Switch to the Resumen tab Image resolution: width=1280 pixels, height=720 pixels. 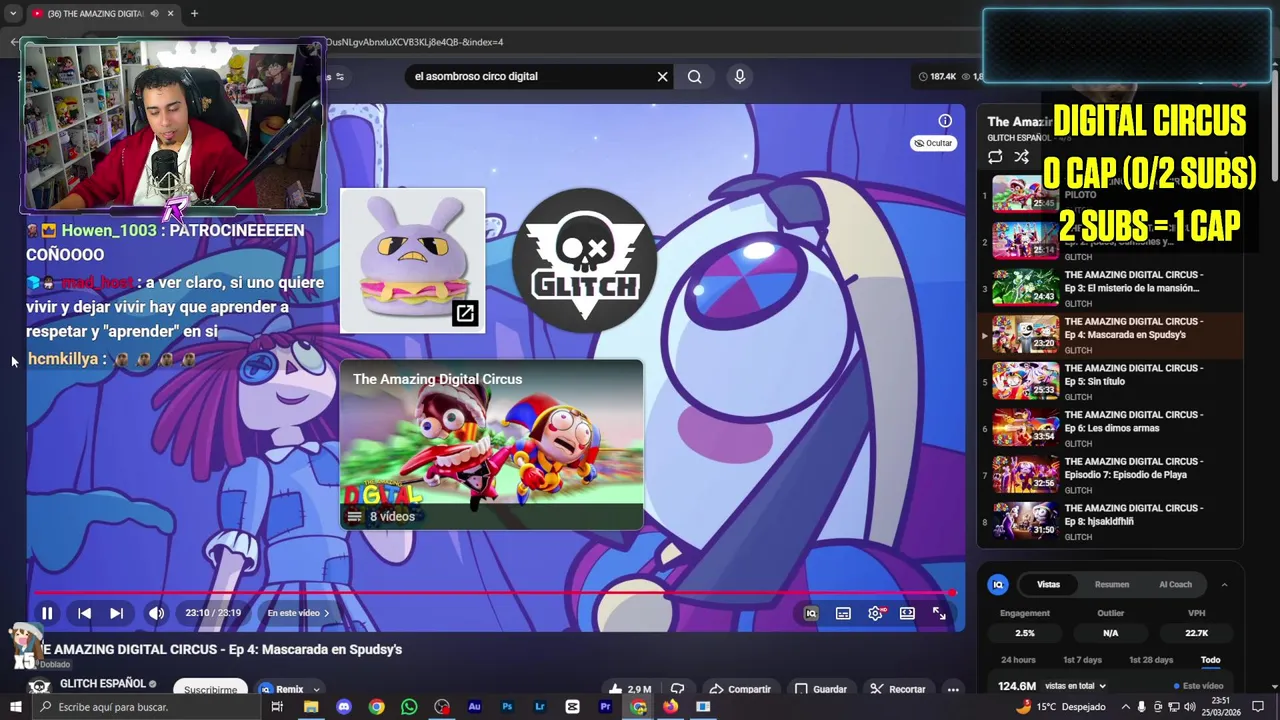click(x=1112, y=584)
